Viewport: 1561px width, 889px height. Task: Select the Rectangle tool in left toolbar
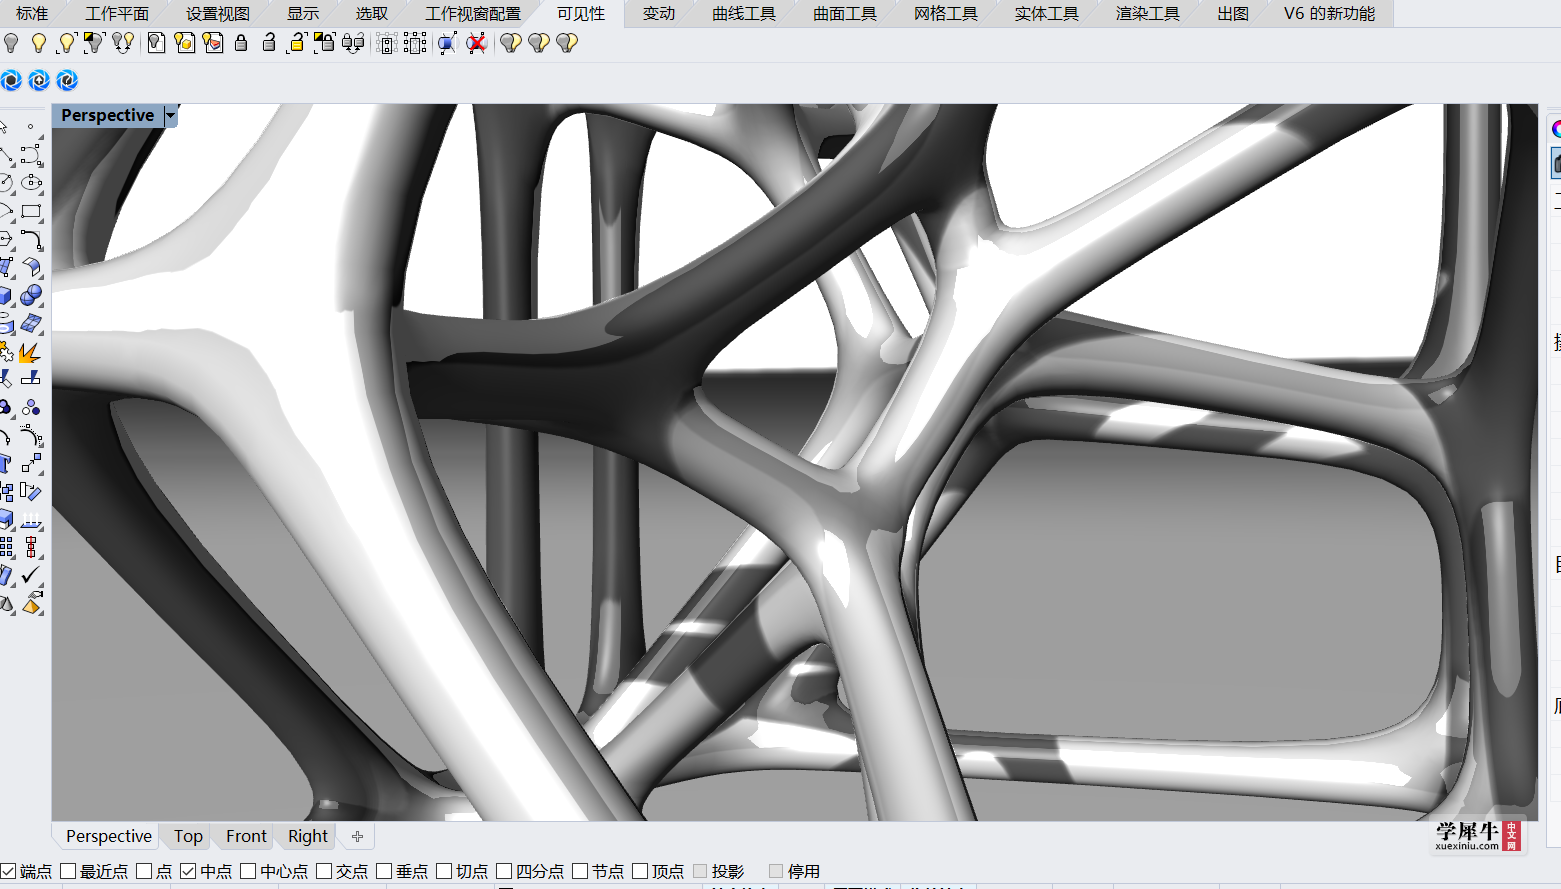click(x=32, y=211)
